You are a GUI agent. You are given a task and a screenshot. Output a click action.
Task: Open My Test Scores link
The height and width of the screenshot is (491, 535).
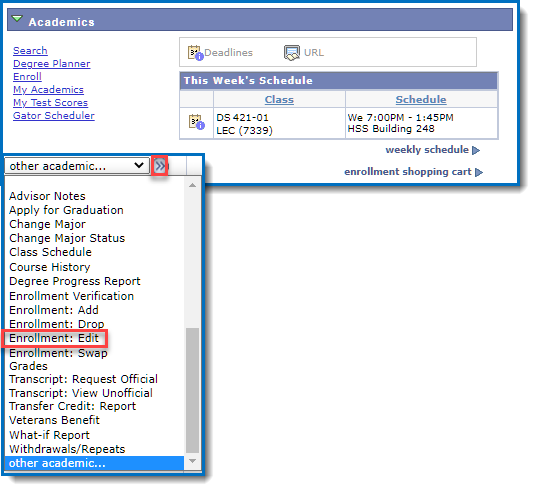50,103
